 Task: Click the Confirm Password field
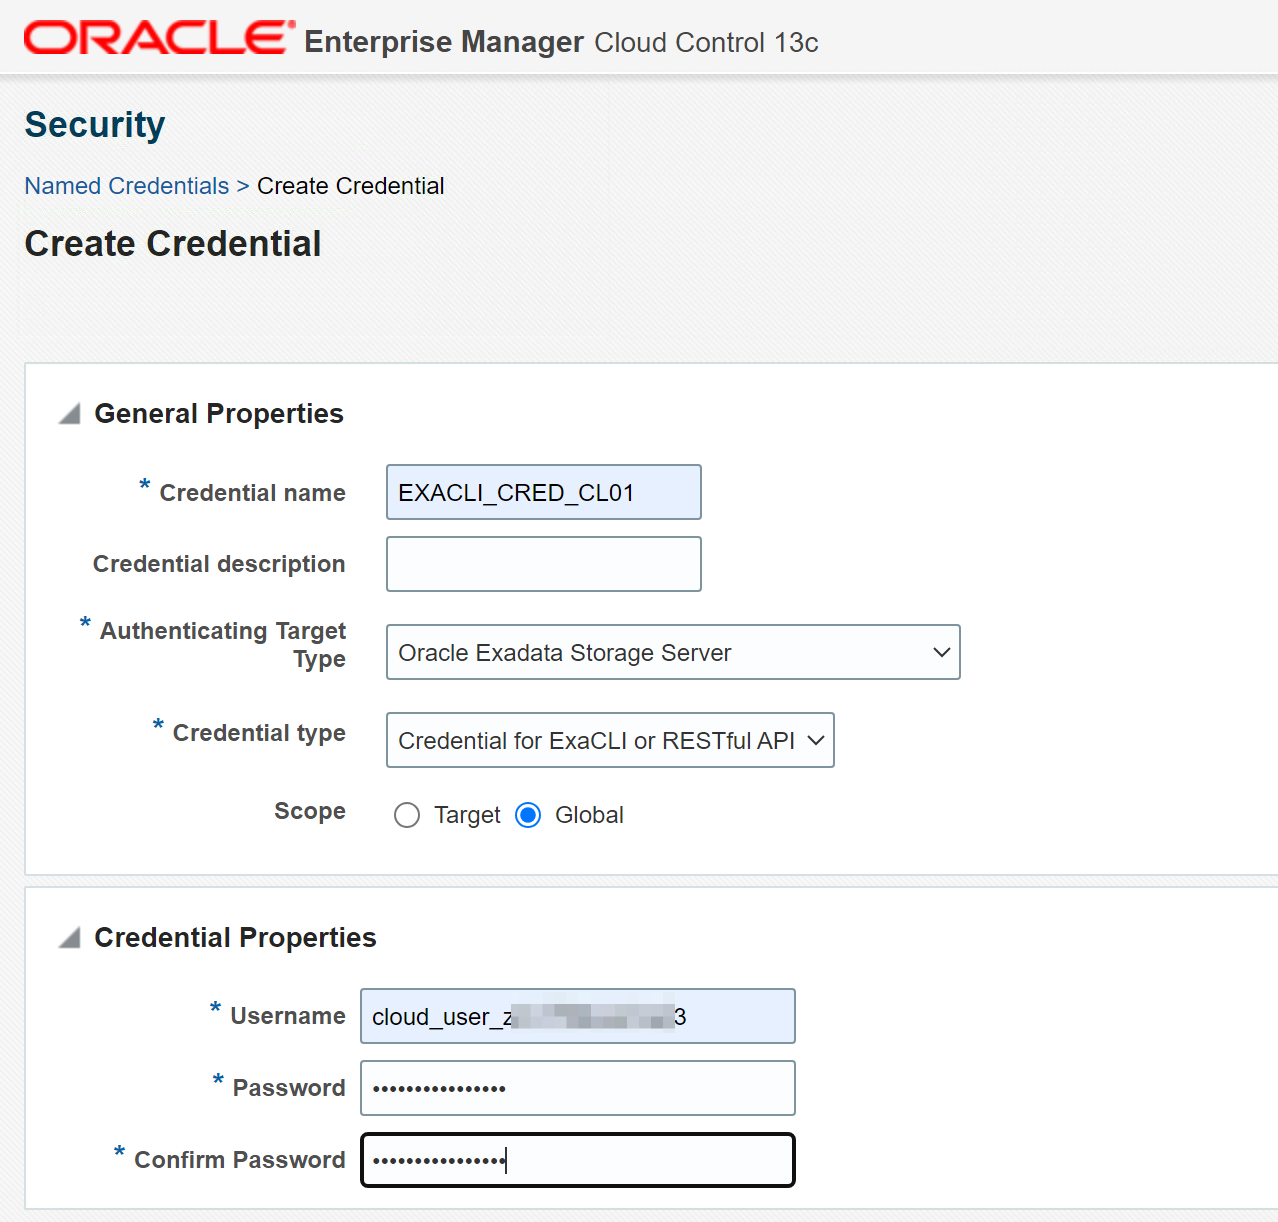click(577, 1160)
